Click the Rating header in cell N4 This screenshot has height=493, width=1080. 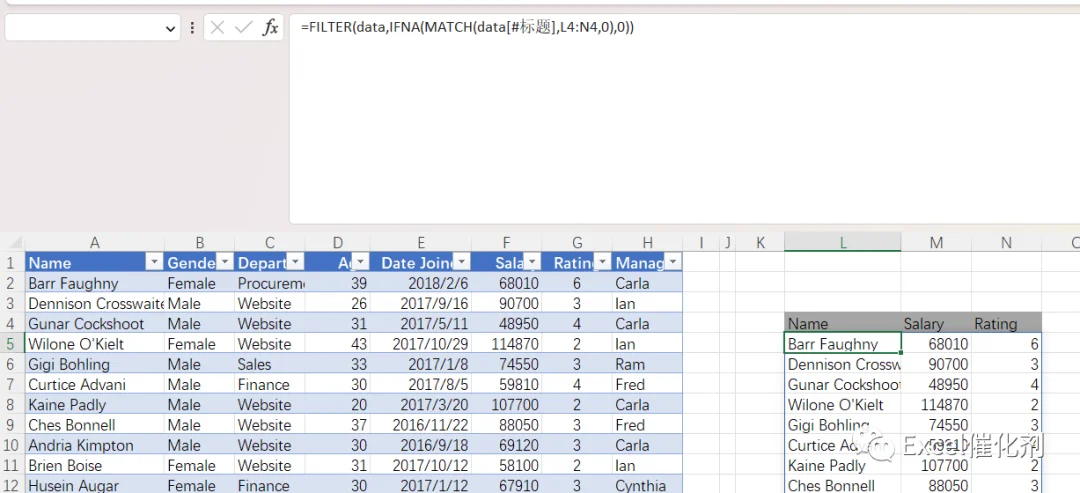(1006, 324)
